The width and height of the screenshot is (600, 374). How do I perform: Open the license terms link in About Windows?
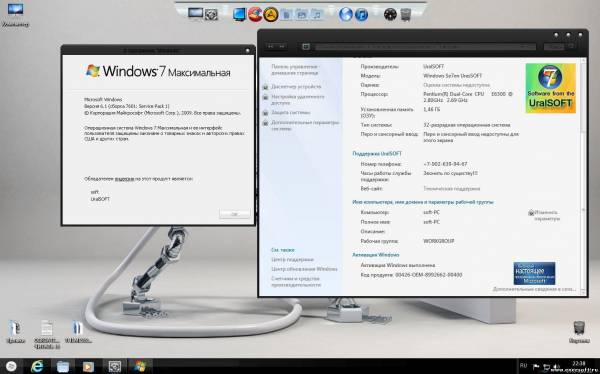[x=124, y=179]
